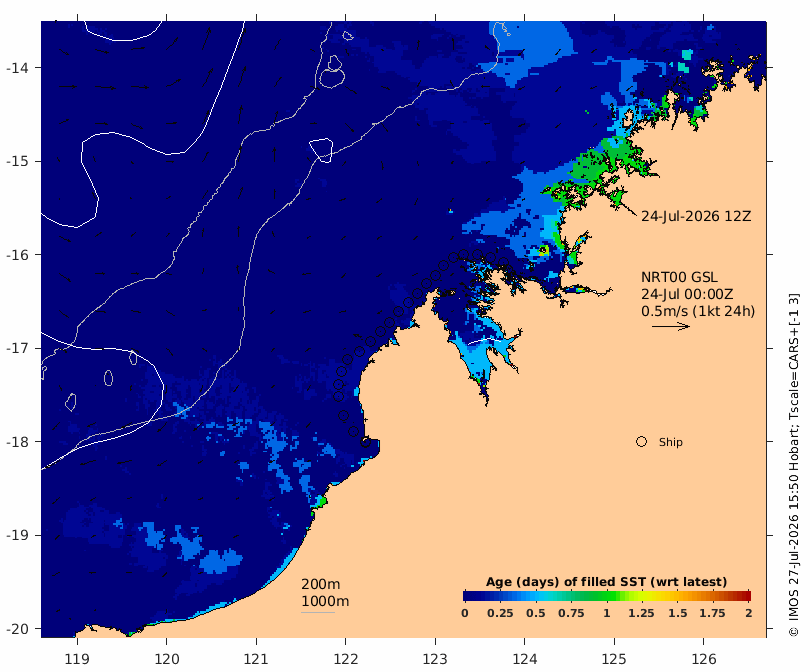810x672 pixels.
Task: Click the 1.25 tick label on the colorbar
Action: pos(641,613)
